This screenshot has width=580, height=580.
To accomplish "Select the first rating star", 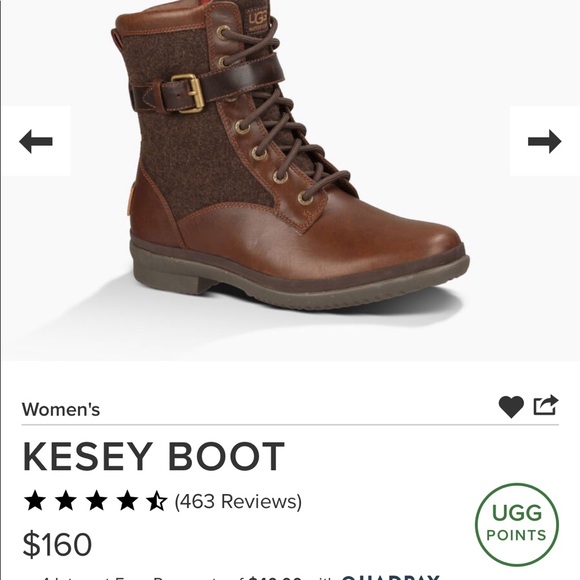I will tap(35, 500).
